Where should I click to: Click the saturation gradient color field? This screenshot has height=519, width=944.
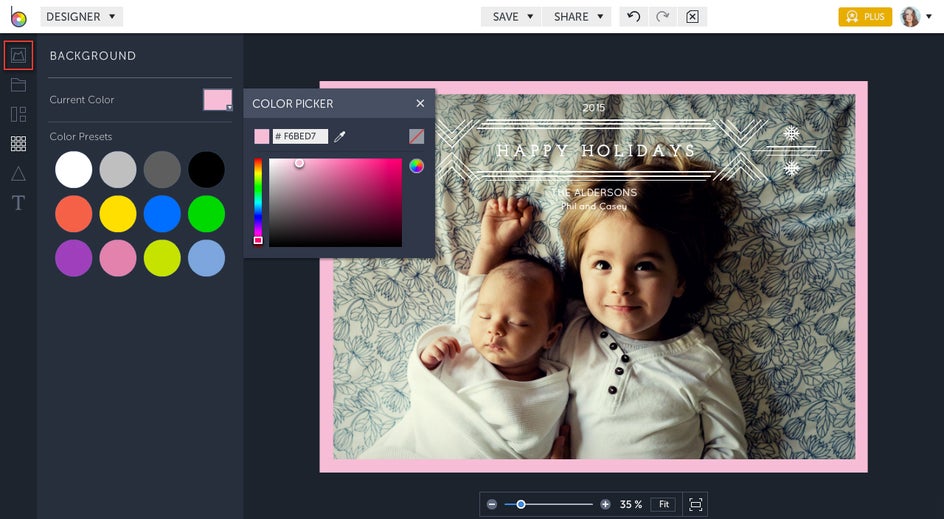[x=335, y=202]
